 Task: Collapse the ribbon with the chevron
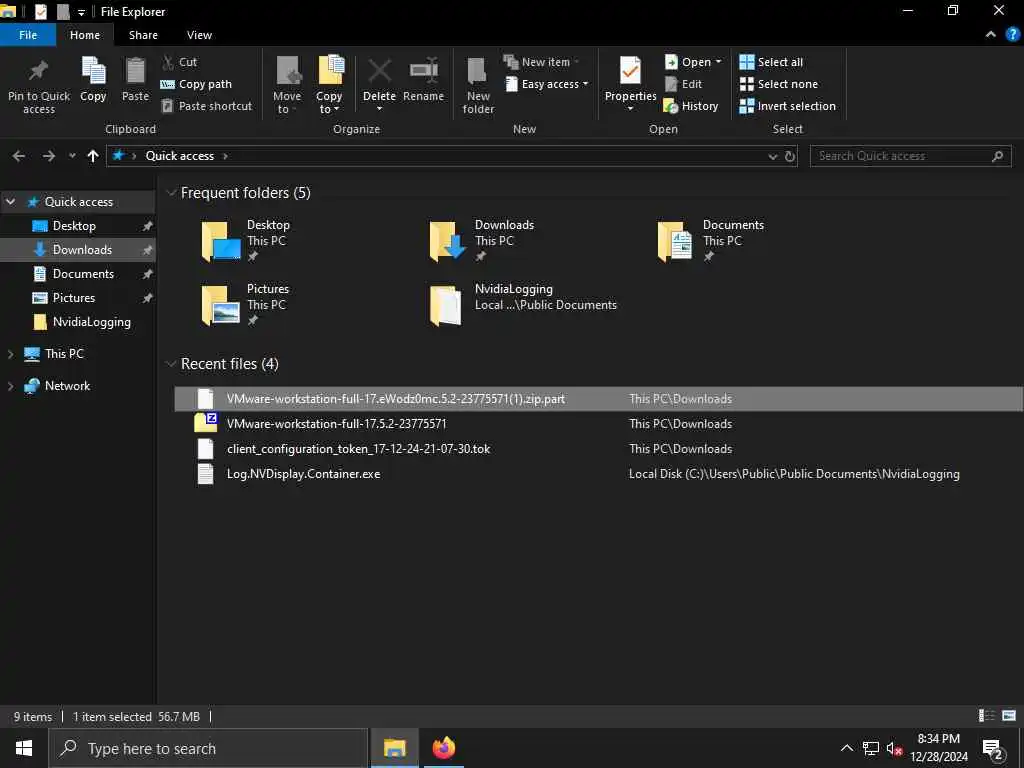(991, 35)
